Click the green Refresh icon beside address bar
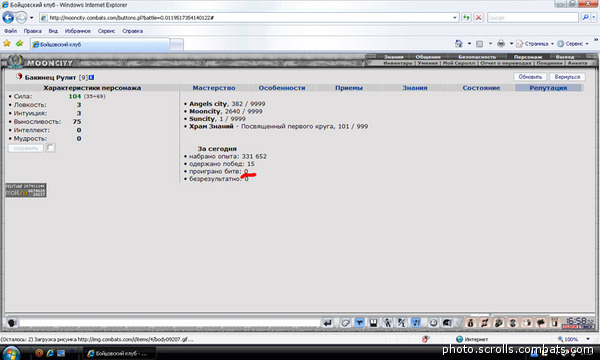Screen dimensions: 600x360 click(466, 18)
